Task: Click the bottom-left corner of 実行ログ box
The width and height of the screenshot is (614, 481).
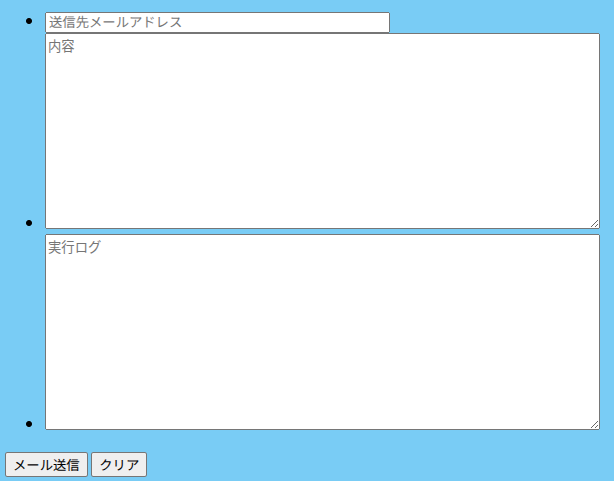Action: pos(48,427)
